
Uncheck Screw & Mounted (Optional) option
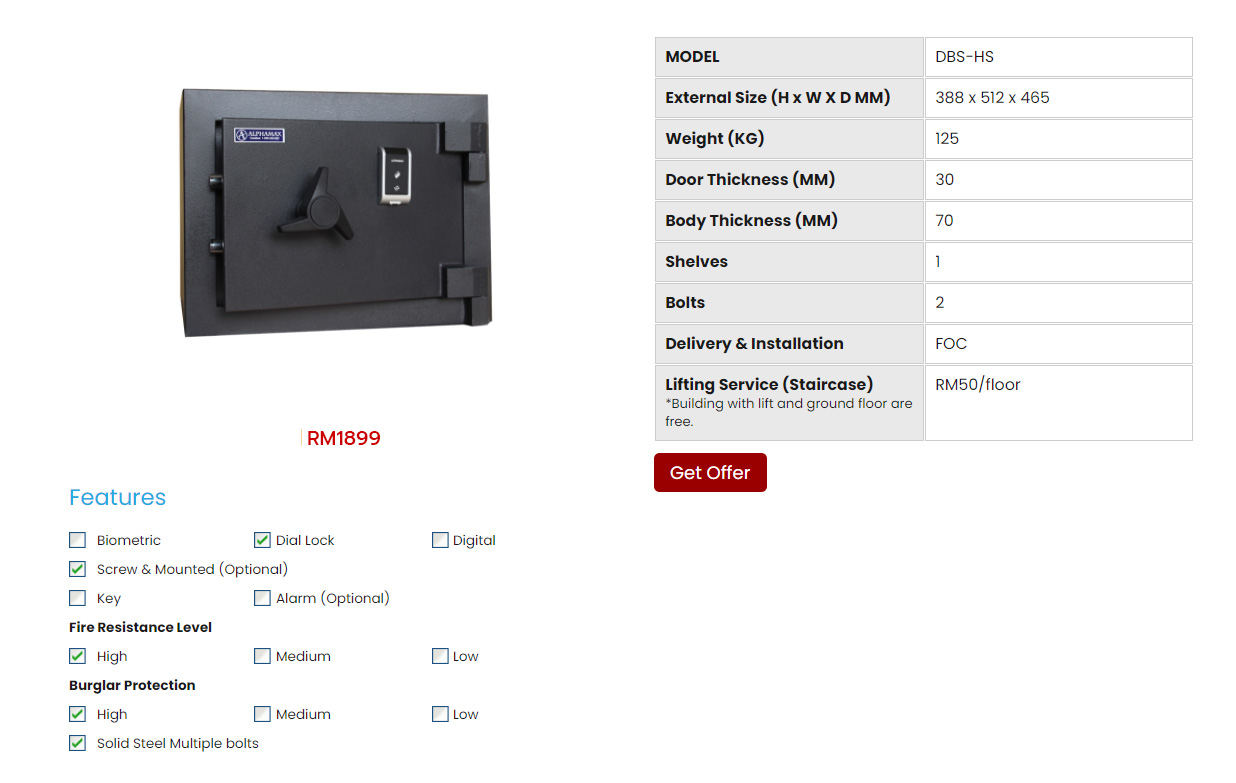pyautogui.click(x=78, y=569)
